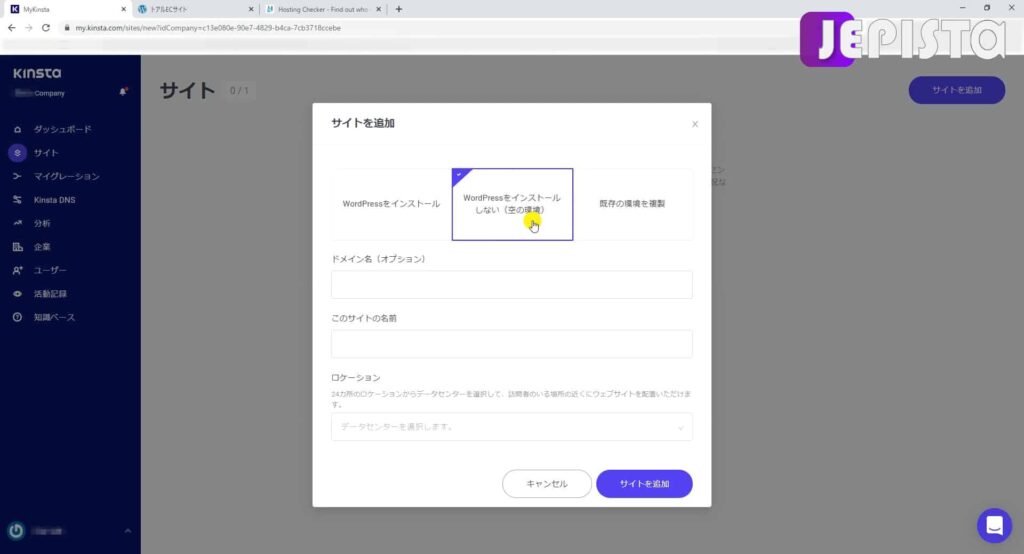
Task: Click the Company name in sidebar header
Action: (x=40, y=93)
